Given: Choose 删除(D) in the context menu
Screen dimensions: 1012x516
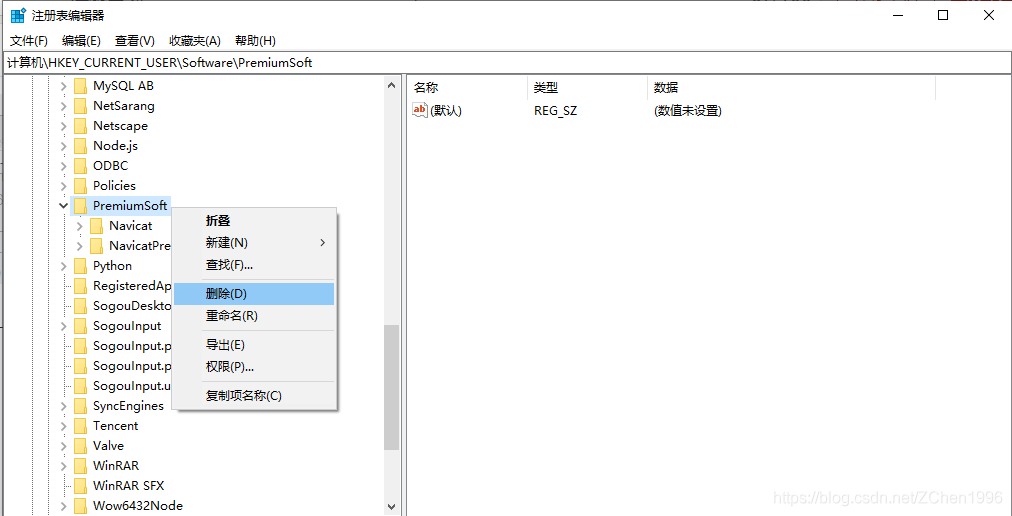Looking at the screenshot, I should [254, 294].
